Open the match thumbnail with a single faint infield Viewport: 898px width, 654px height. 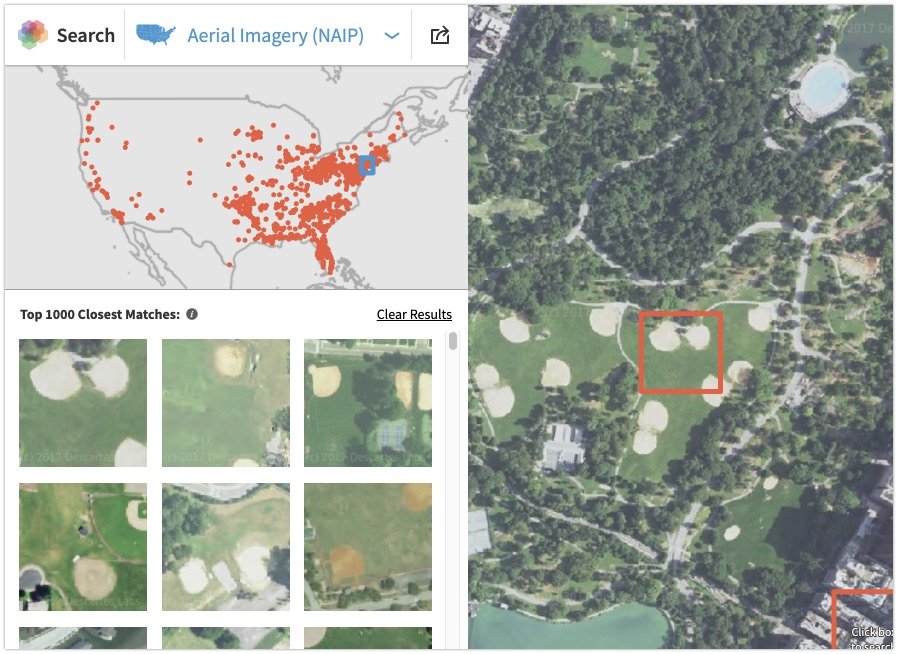[x=226, y=403]
